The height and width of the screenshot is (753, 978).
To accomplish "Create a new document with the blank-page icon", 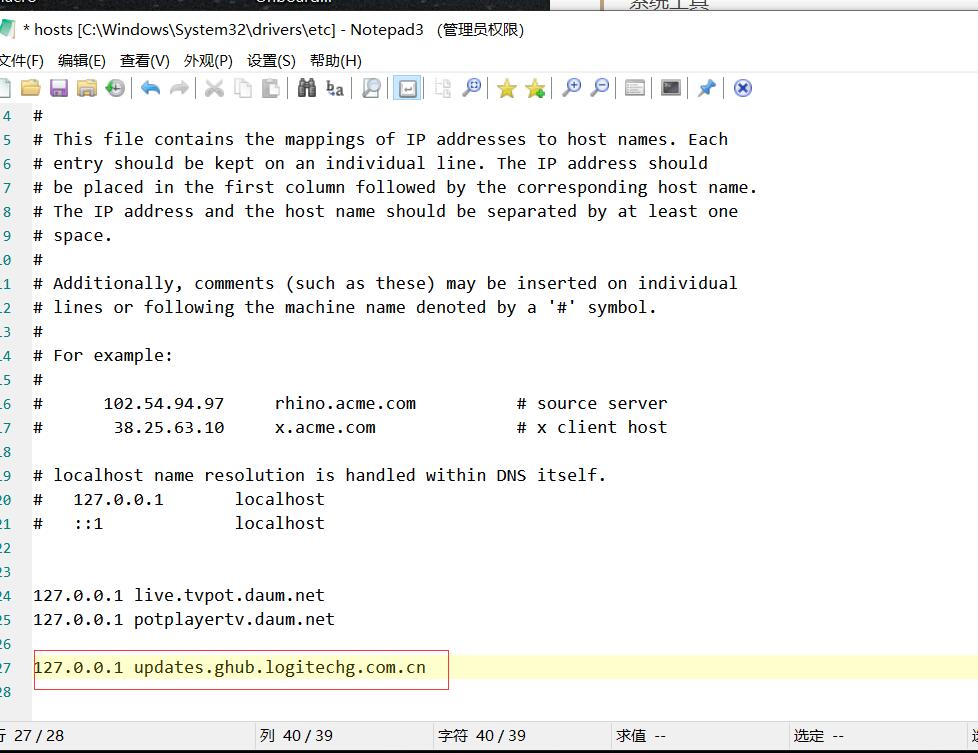I will (x=4, y=88).
